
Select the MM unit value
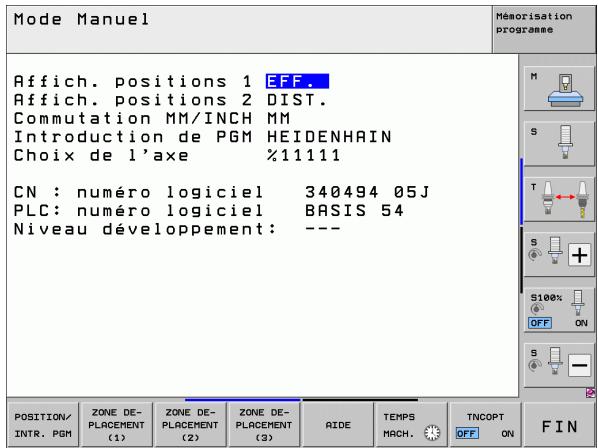(x=279, y=118)
